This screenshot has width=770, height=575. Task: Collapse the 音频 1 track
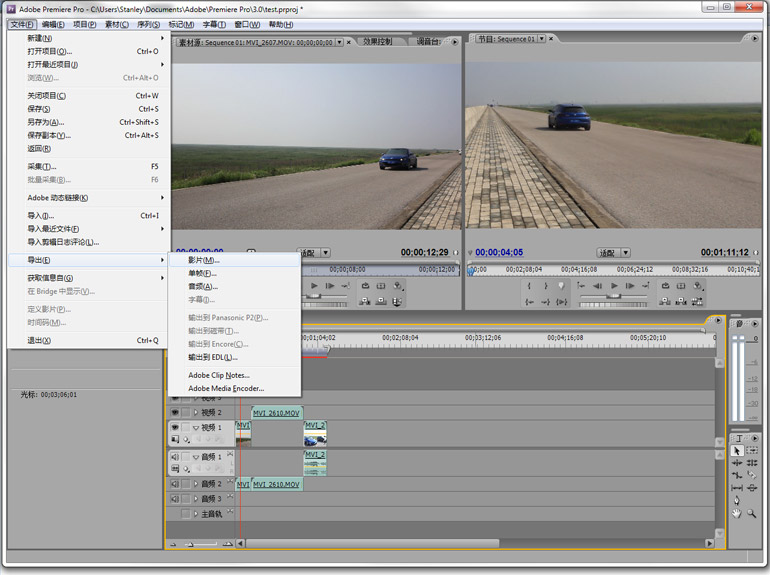pyautogui.click(x=196, y=457)
